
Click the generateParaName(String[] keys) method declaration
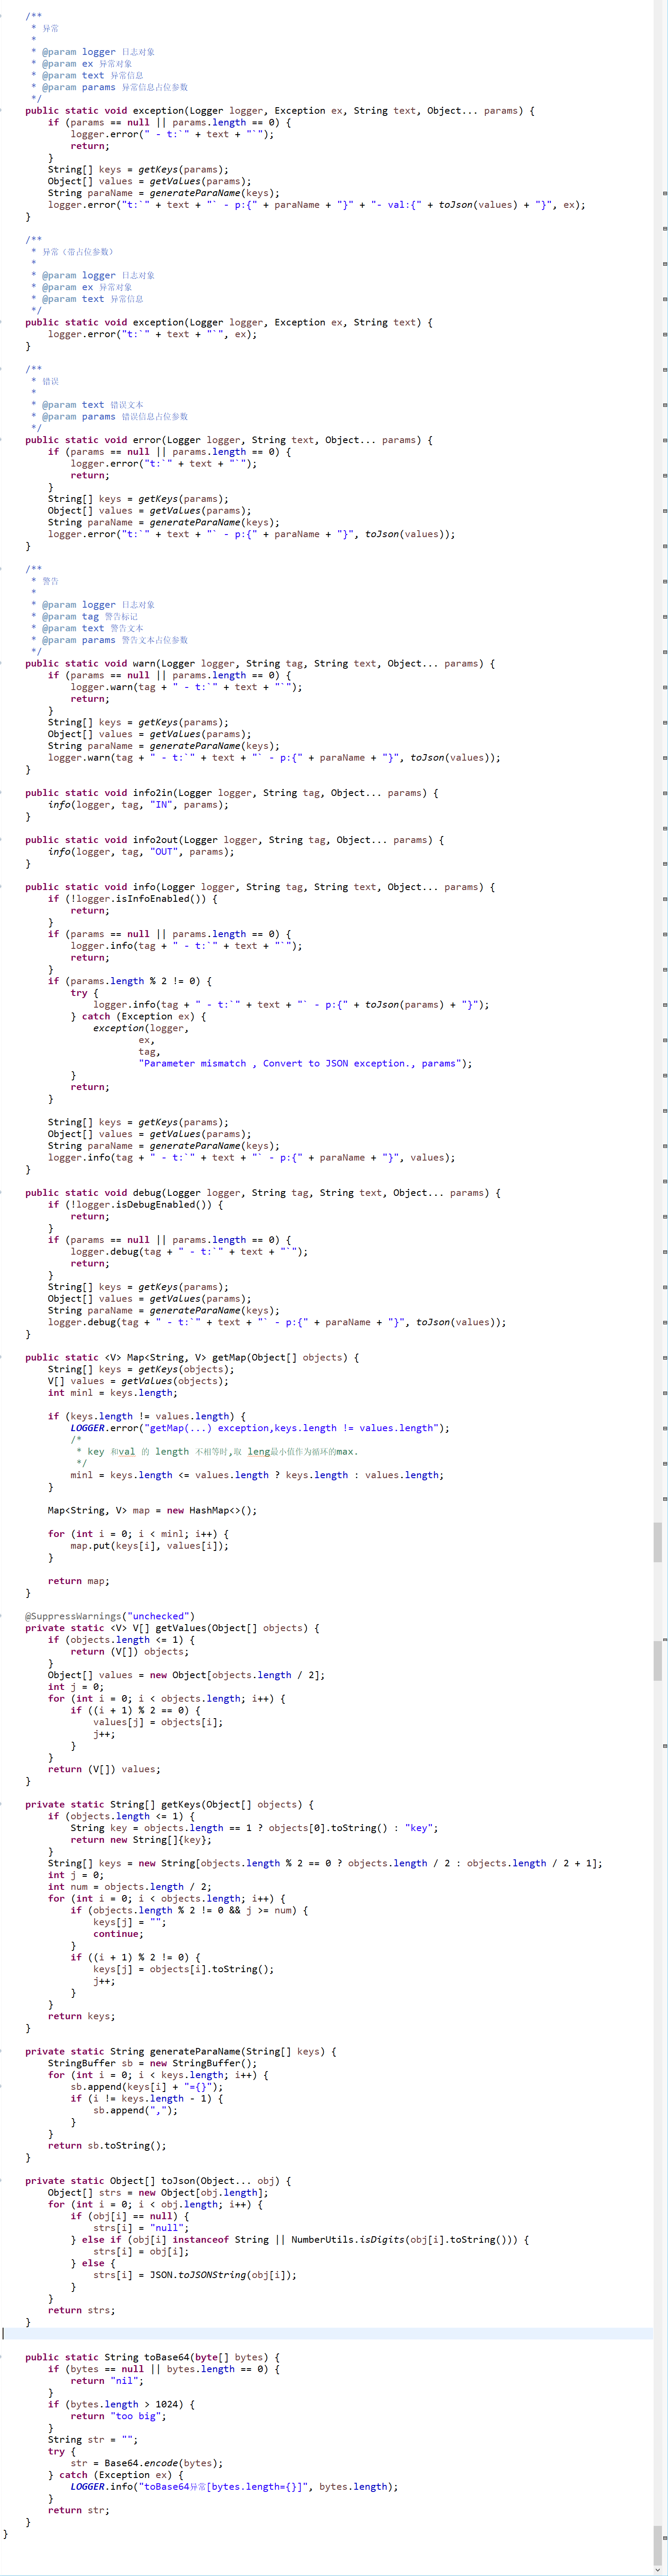pyautogui.click(x=180, y=2052)
